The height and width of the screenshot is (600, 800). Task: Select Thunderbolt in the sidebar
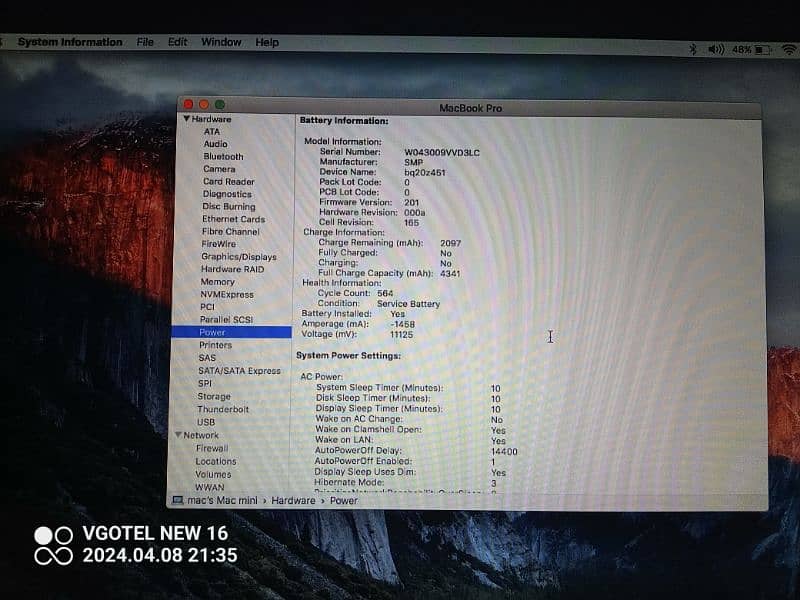tap(223, 409)
